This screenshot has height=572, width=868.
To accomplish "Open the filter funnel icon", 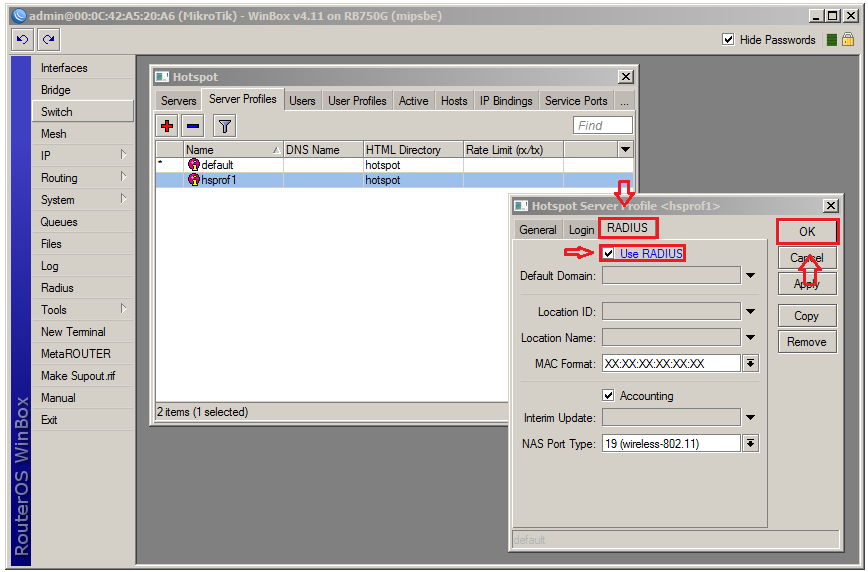I will click(225, 125).
